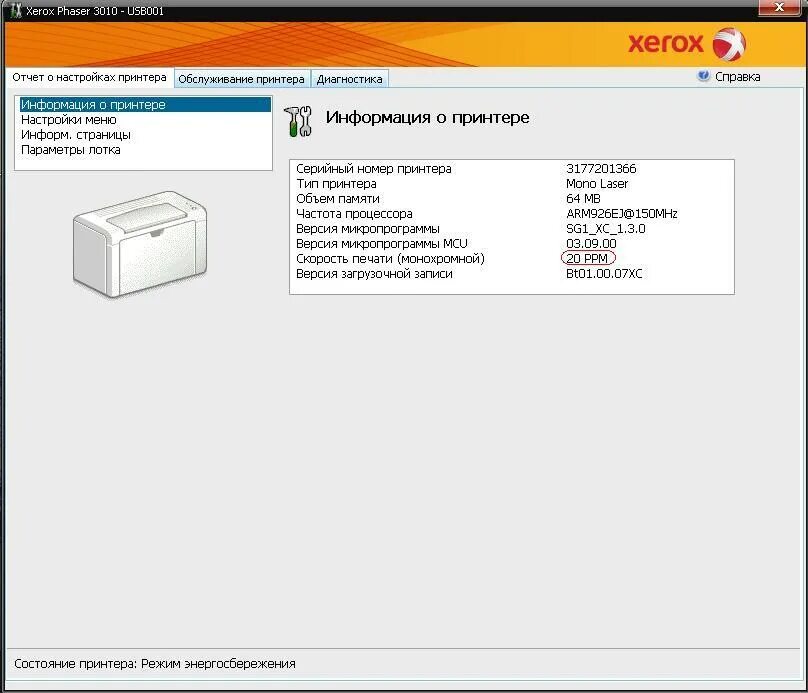
Task: Click the ARM926EJ@150MHz value
Action: 621,213
